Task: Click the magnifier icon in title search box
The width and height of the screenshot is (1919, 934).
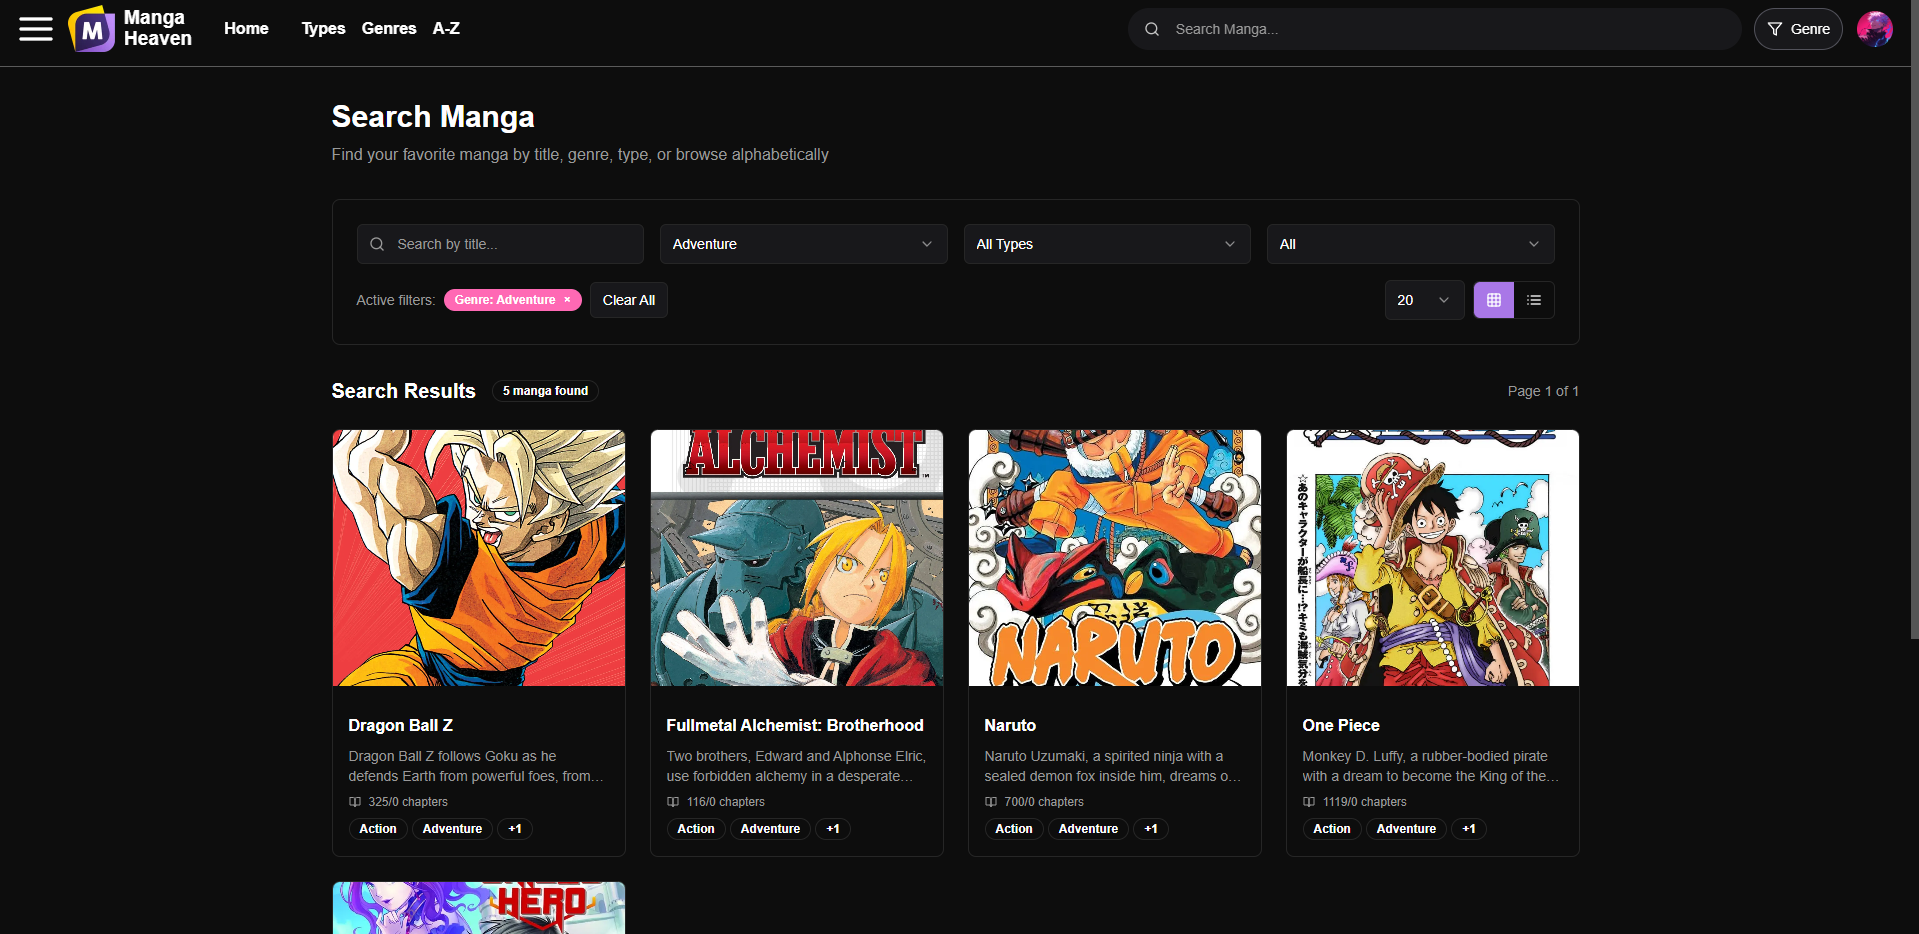Action: tap(377, 244)
